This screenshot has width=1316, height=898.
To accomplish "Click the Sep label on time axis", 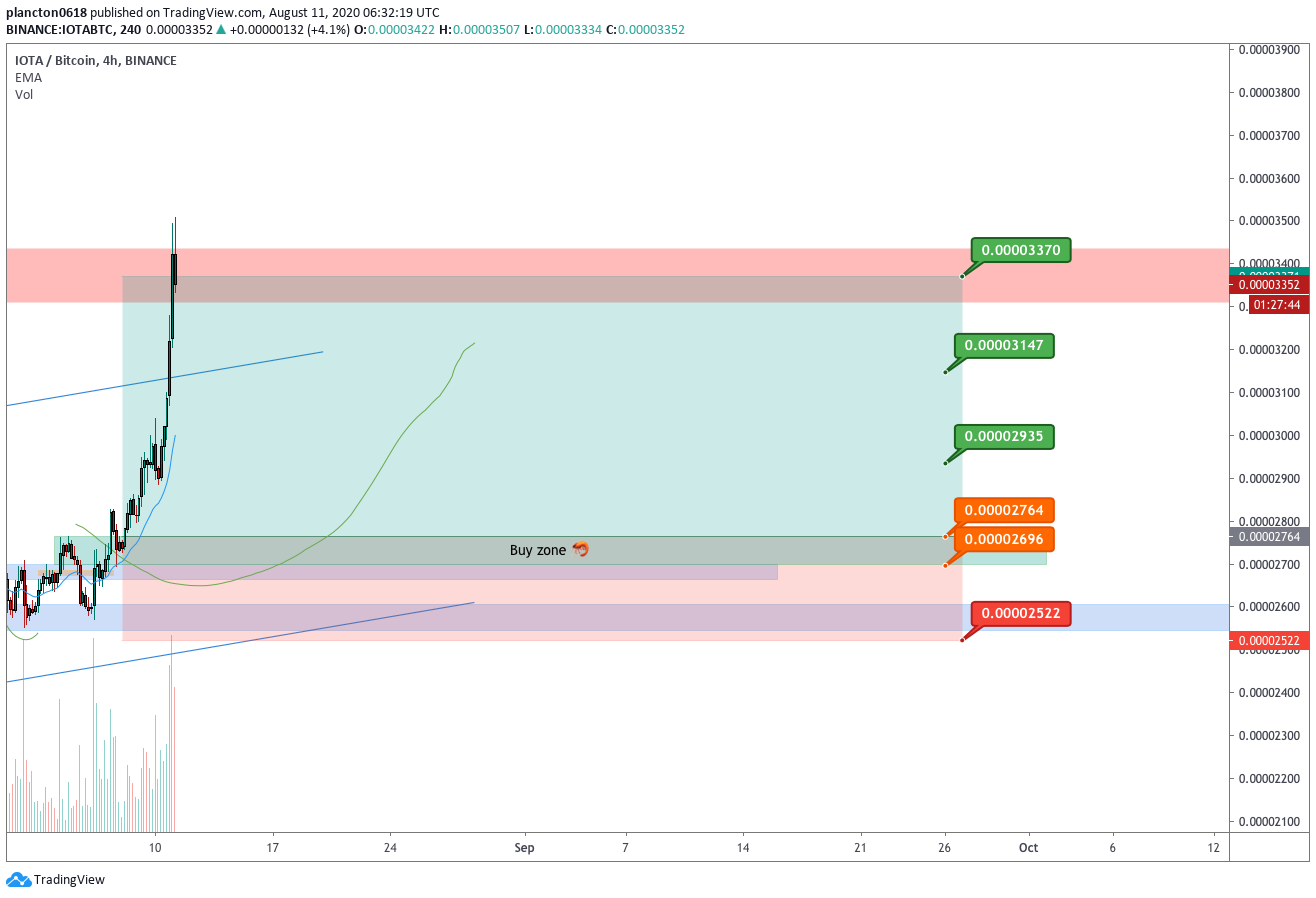I will click(525, 848).
